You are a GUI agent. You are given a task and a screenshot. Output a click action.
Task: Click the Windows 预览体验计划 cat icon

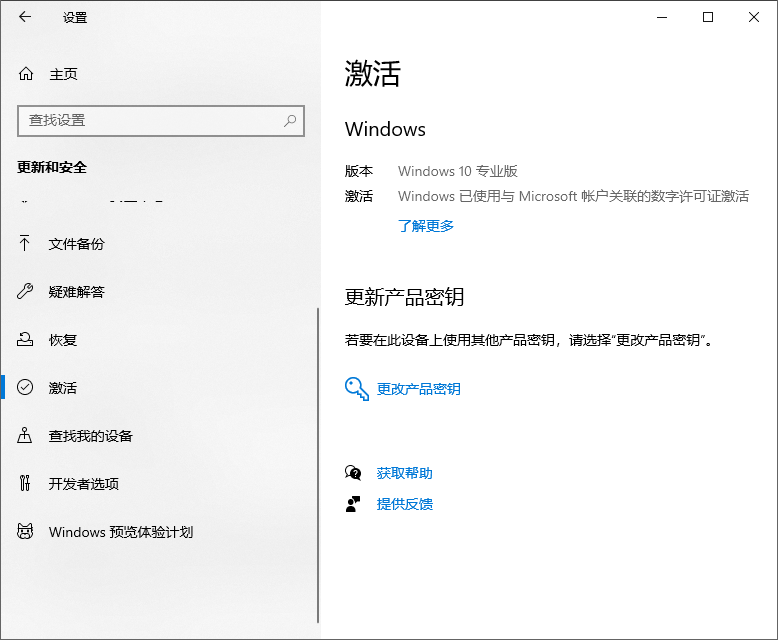pyautogui.click(x=25, y=531)
